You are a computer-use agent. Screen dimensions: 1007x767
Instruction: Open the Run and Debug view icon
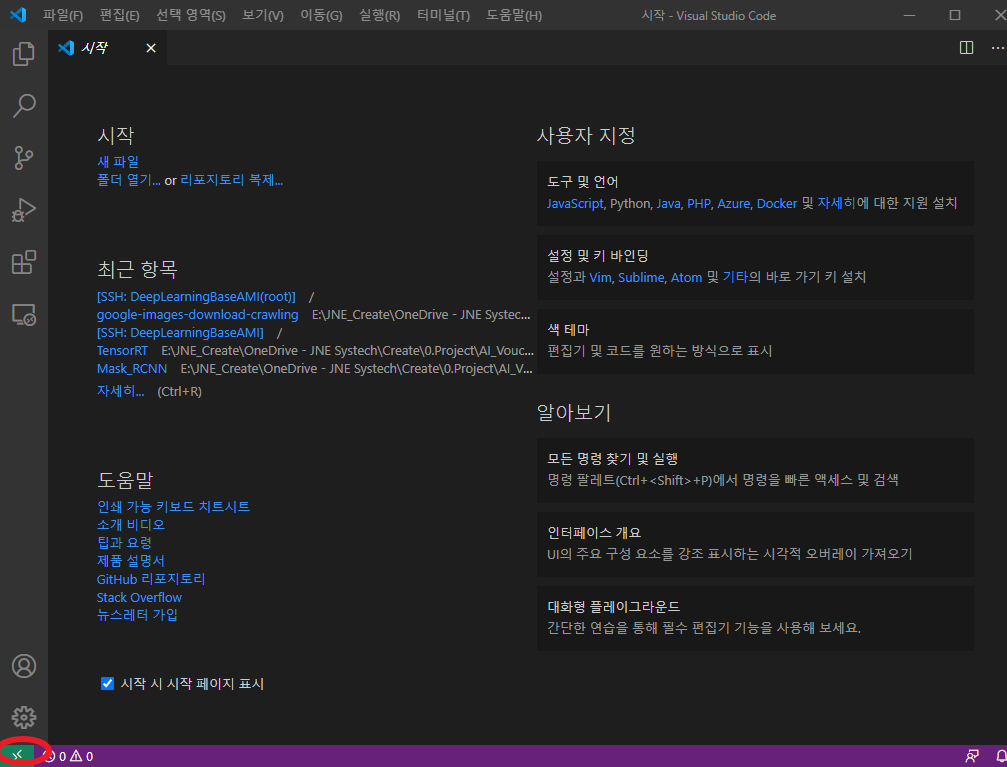tap(24, 210)
